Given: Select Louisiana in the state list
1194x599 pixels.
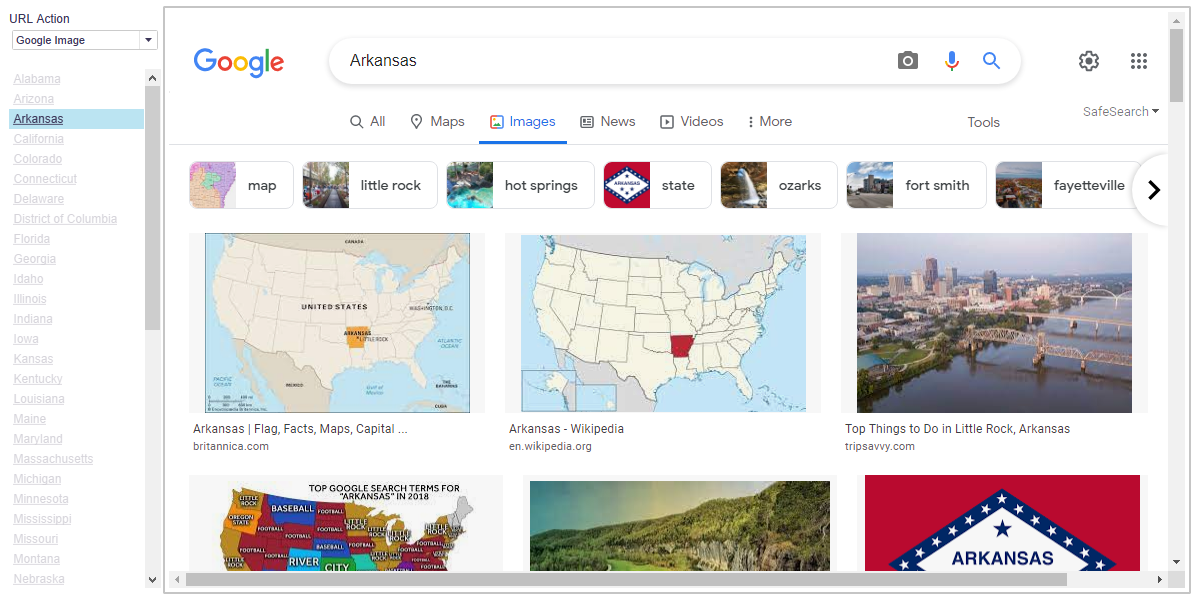Looking at the screenshot, I should click(39, 399).
